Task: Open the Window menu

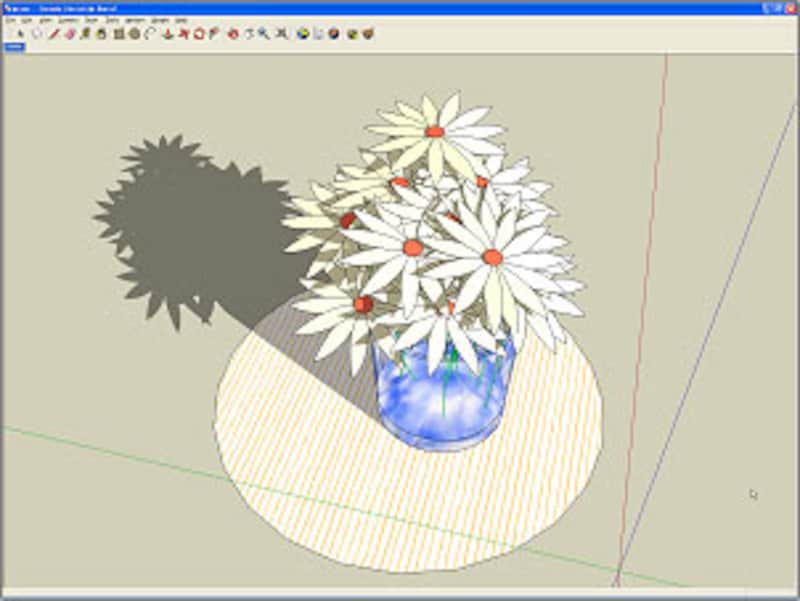Action: 136,20
